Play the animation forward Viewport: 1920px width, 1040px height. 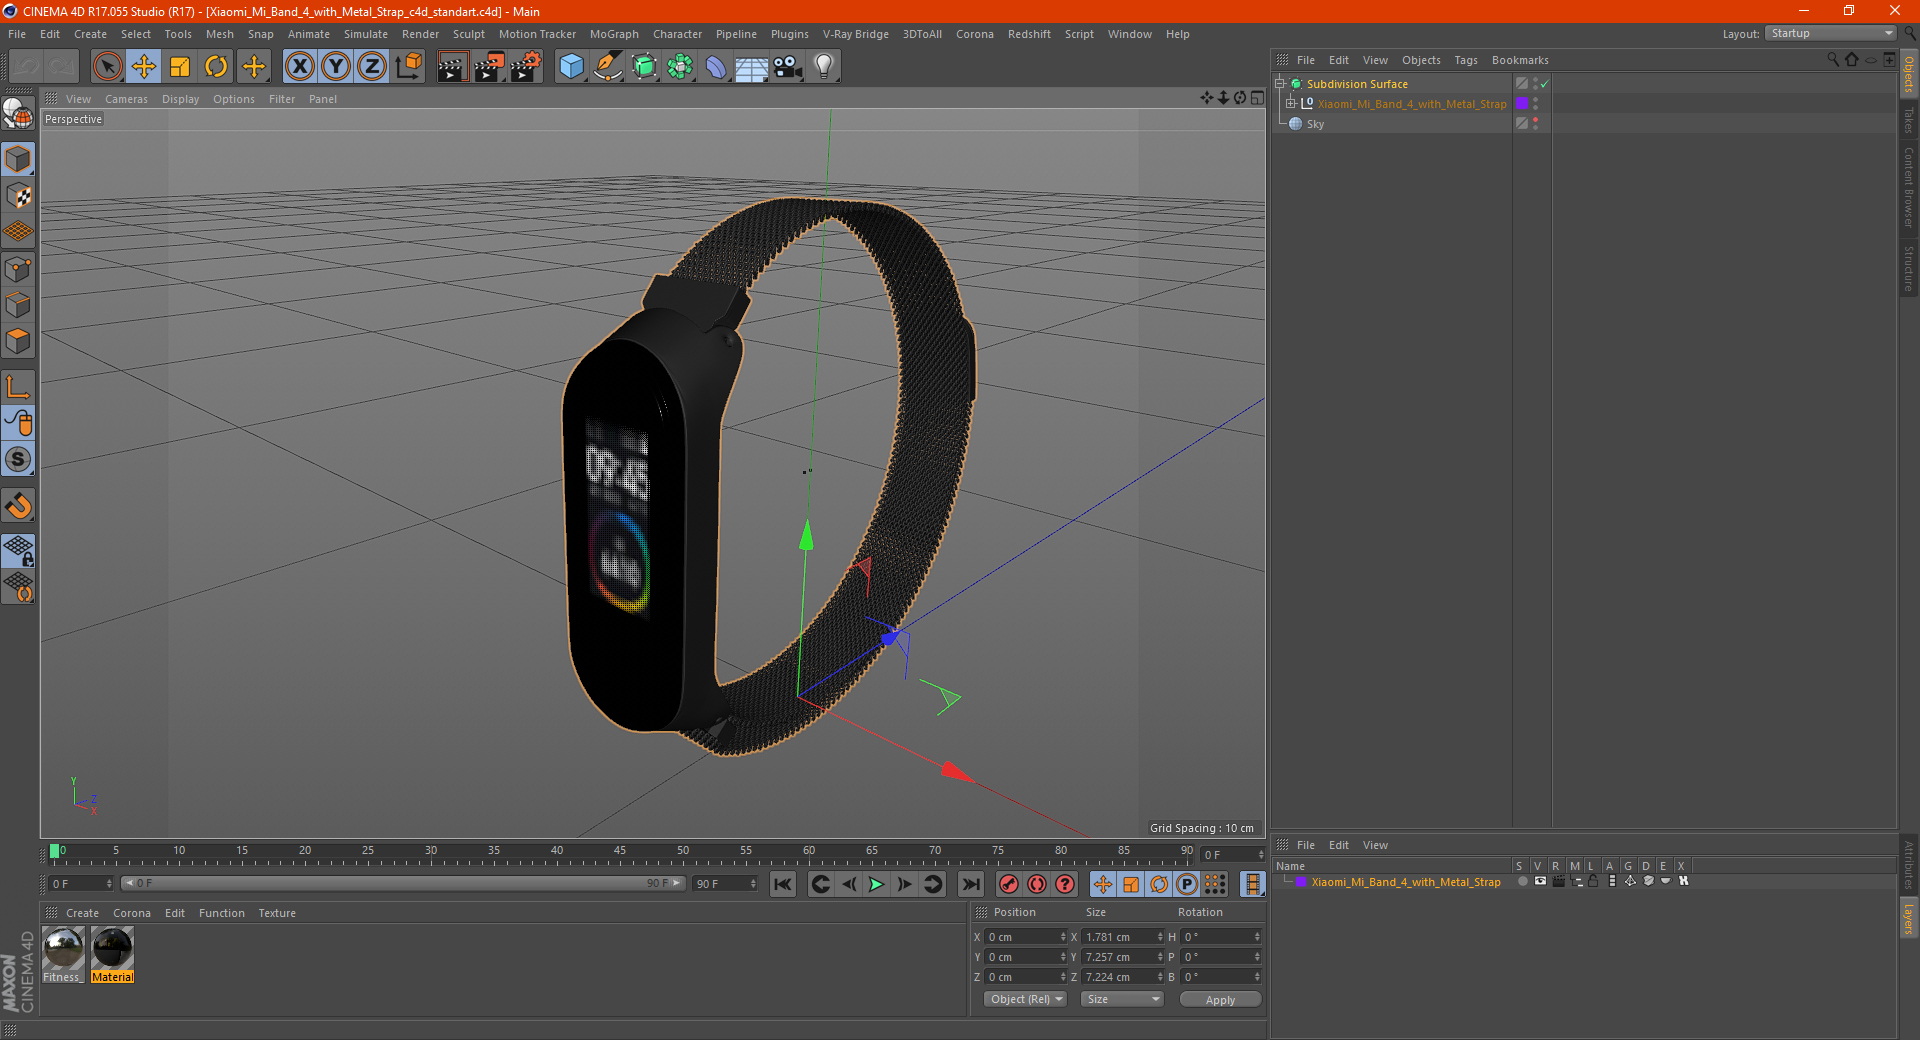coord(876,884)
